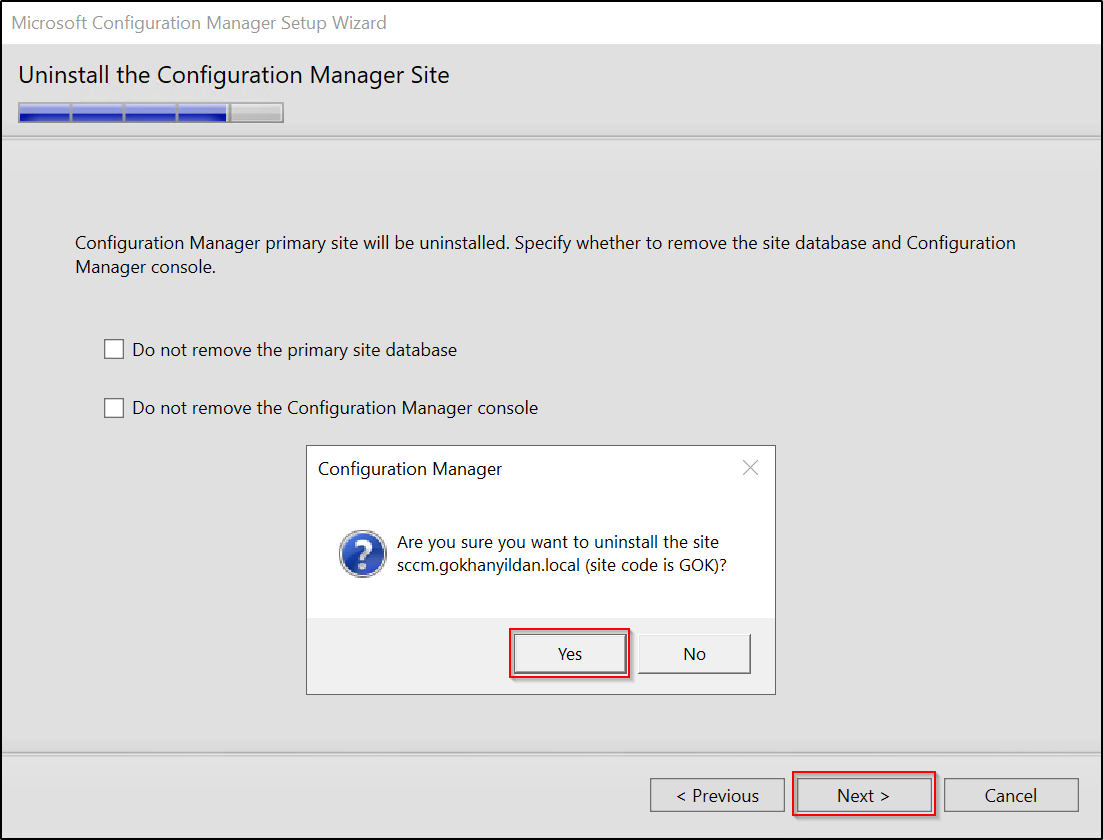Click the 'Uninstall the Configuration Manager Site' heading
This screenshot has width=1103, height=840.
coord(234,75)
